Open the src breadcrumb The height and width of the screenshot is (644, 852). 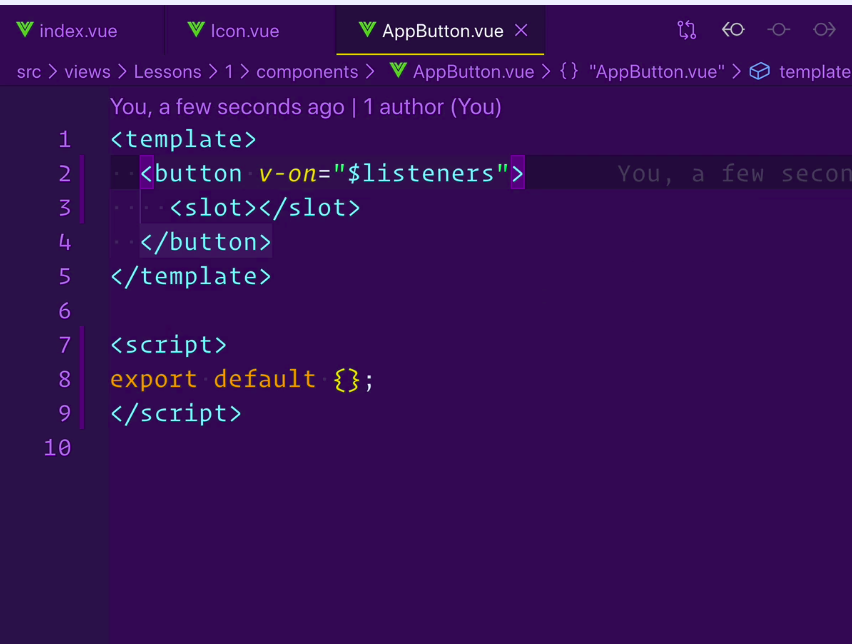pos(29,72)
